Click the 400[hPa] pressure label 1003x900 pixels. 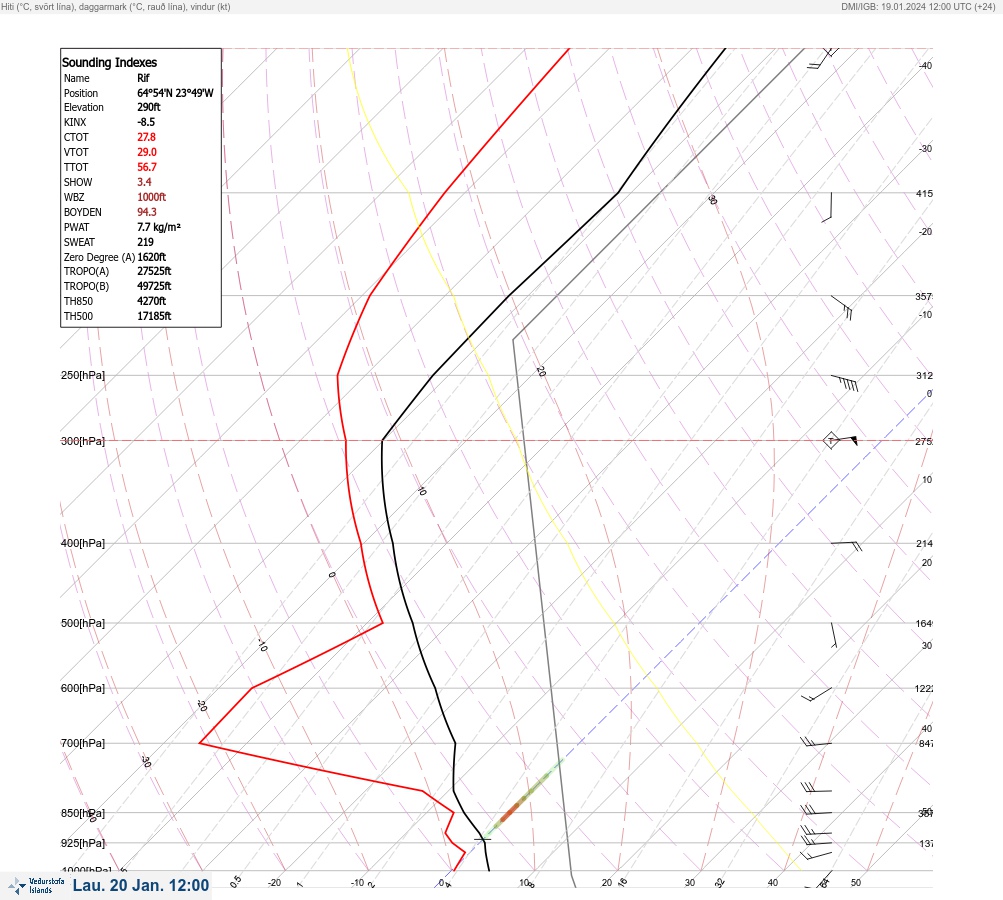pos(83,543)
